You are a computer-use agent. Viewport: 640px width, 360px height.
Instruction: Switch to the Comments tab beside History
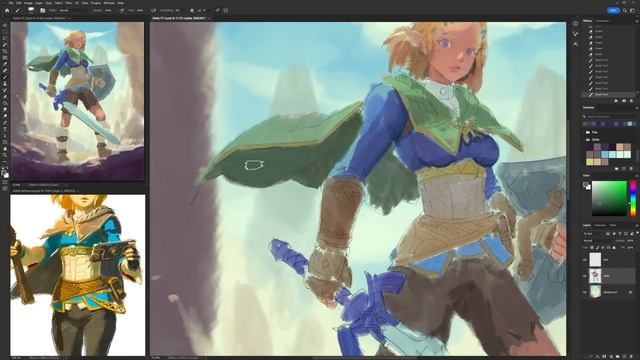(602, 21)
